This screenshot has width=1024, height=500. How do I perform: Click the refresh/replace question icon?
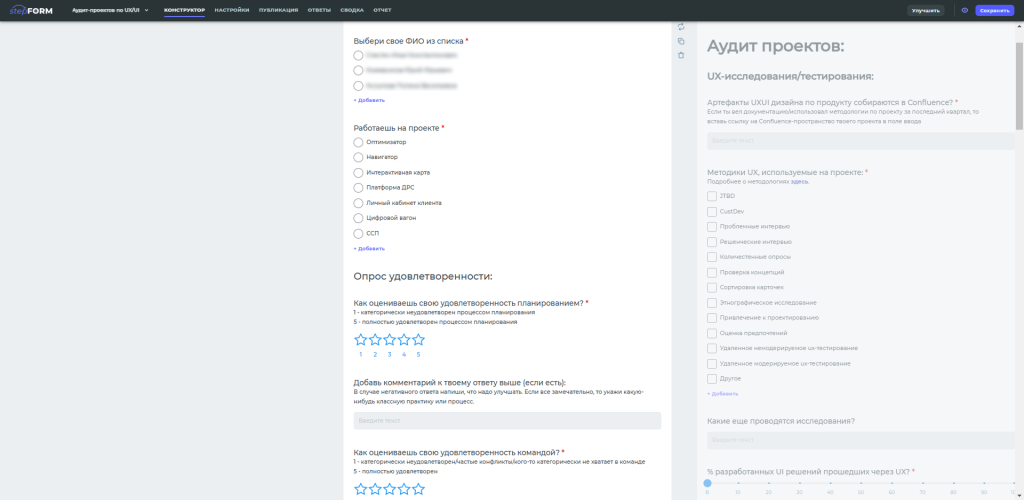(x=681, y=27)
